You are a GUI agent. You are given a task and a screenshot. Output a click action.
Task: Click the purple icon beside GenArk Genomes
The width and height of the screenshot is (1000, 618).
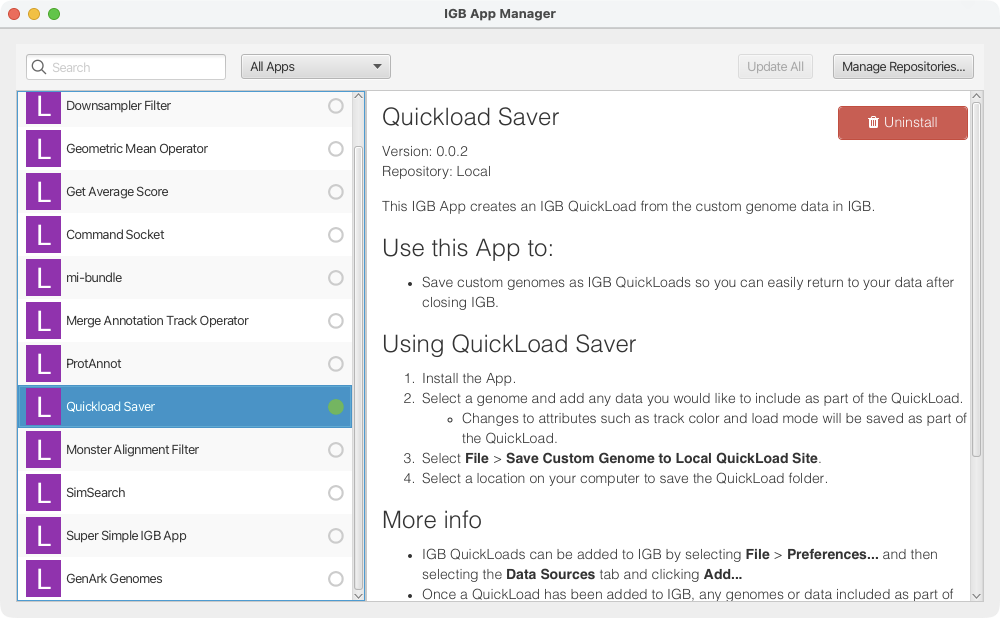pos(43,579)
